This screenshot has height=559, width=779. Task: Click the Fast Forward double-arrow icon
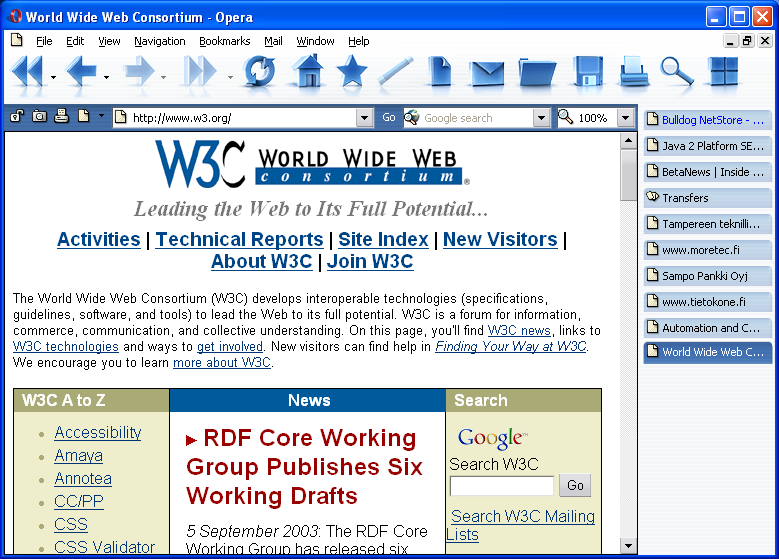200,72
